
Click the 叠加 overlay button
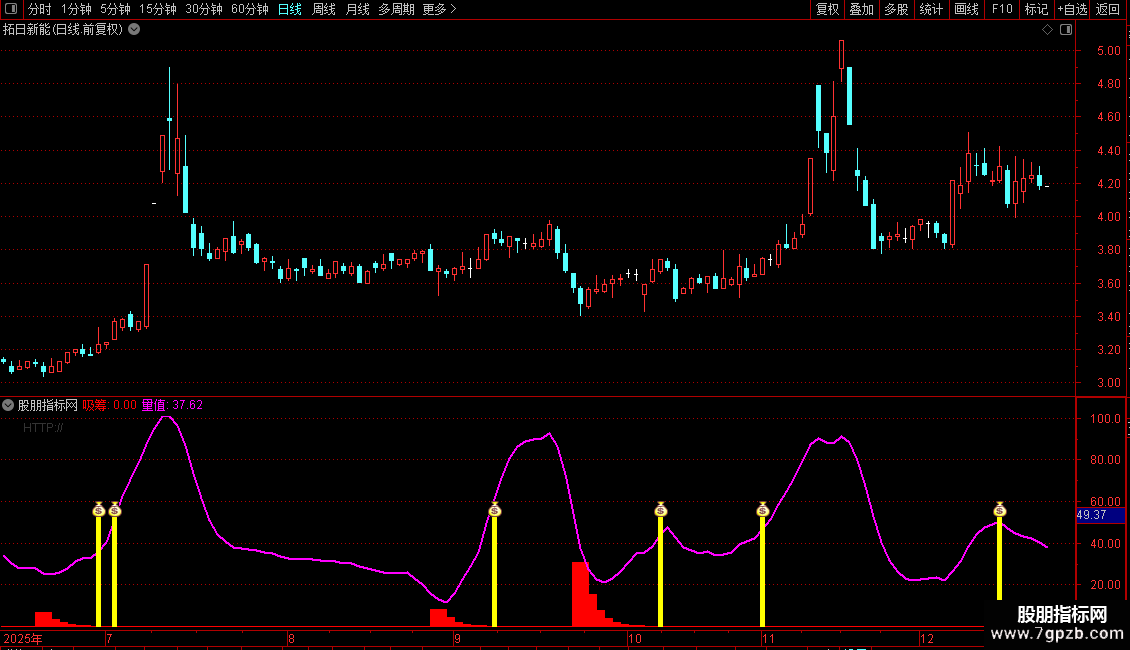pyautogui.click(x=861, y=9)
